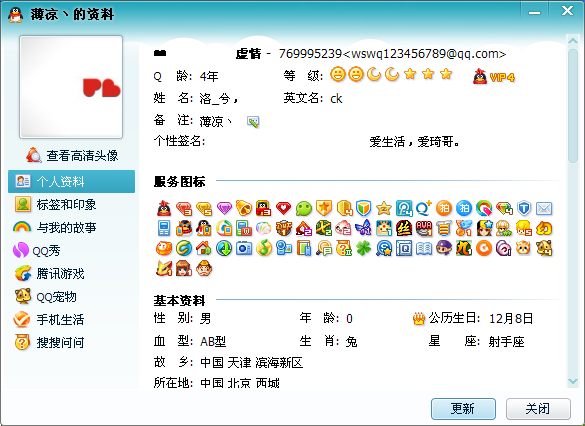Viewport: 585px width, 426px height.
Task: Click the green WeChat speech bubble icon
Action: [x=304, y=209]
